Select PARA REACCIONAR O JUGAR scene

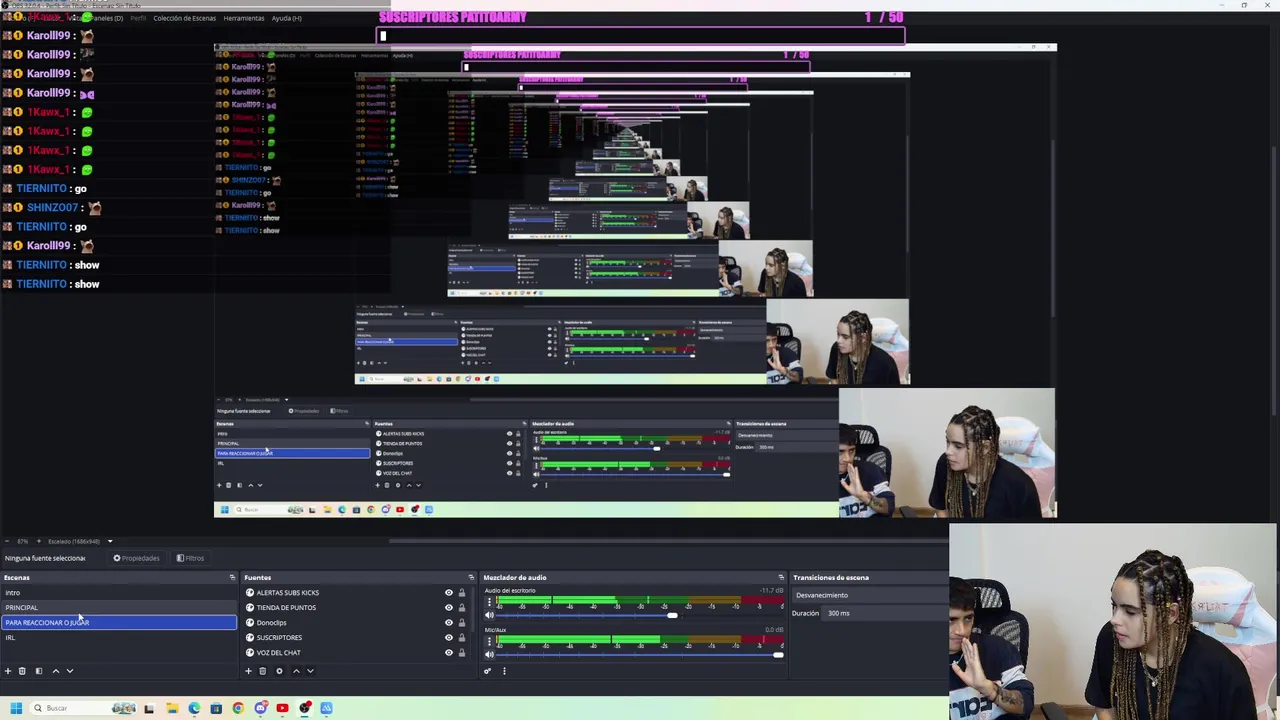[x=119, y=623]
